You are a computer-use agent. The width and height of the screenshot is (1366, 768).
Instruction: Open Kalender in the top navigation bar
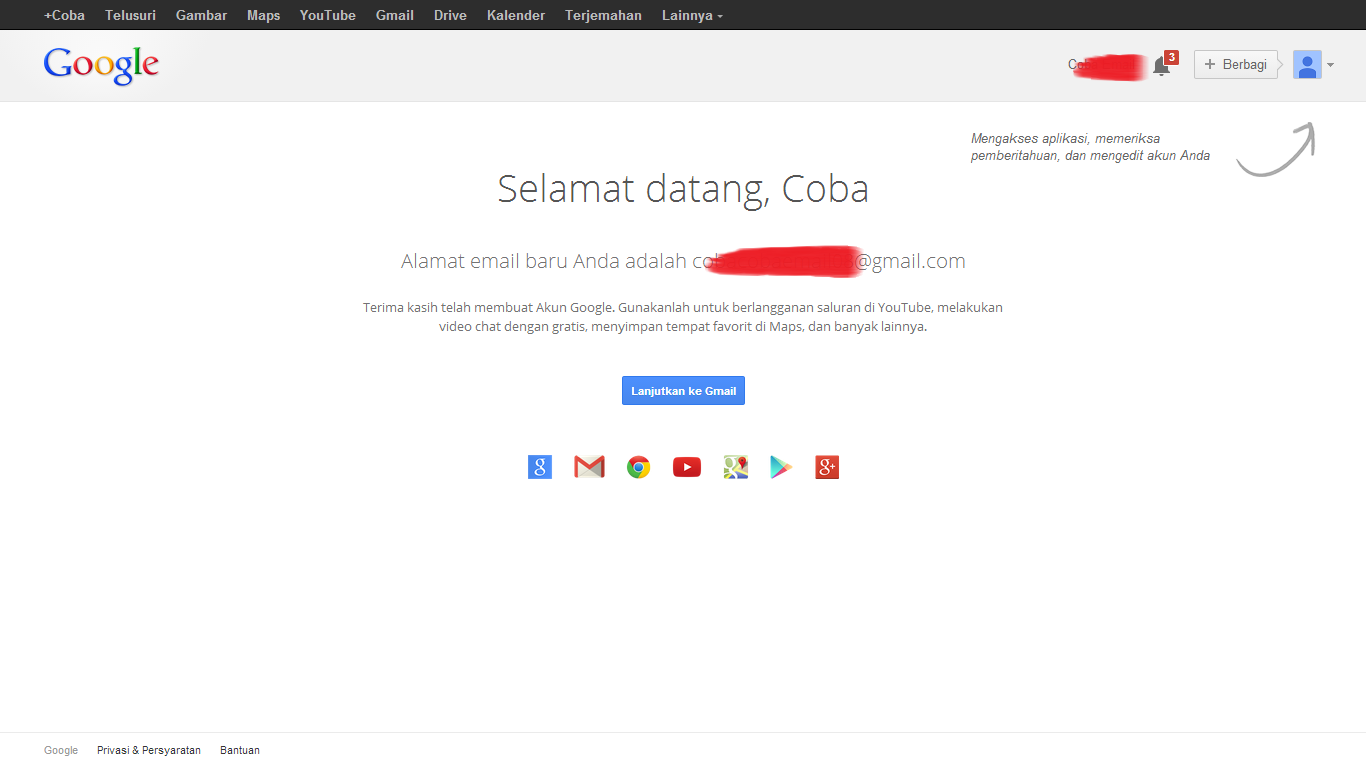(x=516, y=15)
